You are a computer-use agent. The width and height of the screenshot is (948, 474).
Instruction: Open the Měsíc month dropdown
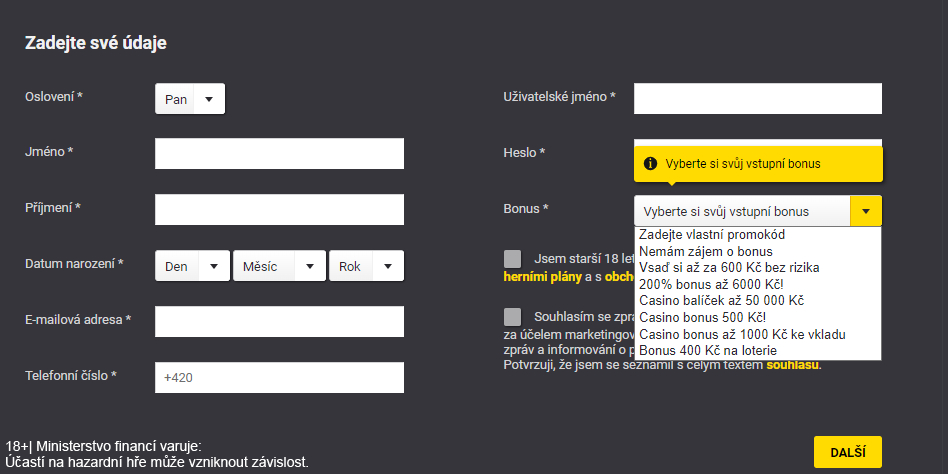coord(279,266)
